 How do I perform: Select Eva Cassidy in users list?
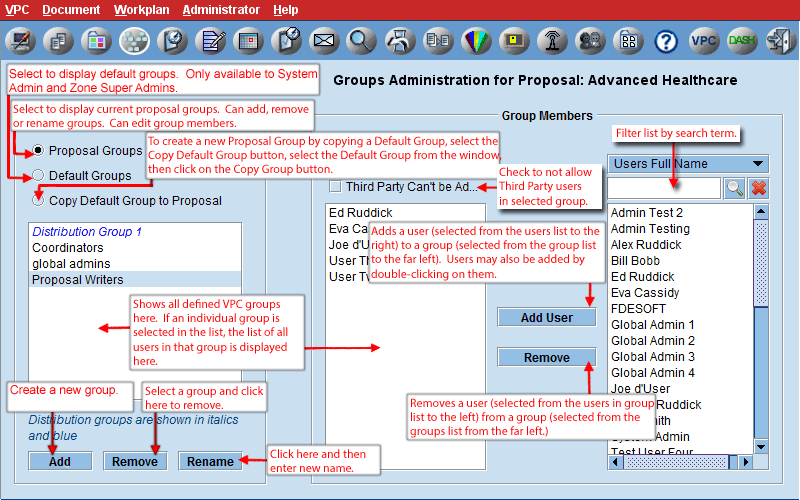pyautogui.click(x=681, y=292)
